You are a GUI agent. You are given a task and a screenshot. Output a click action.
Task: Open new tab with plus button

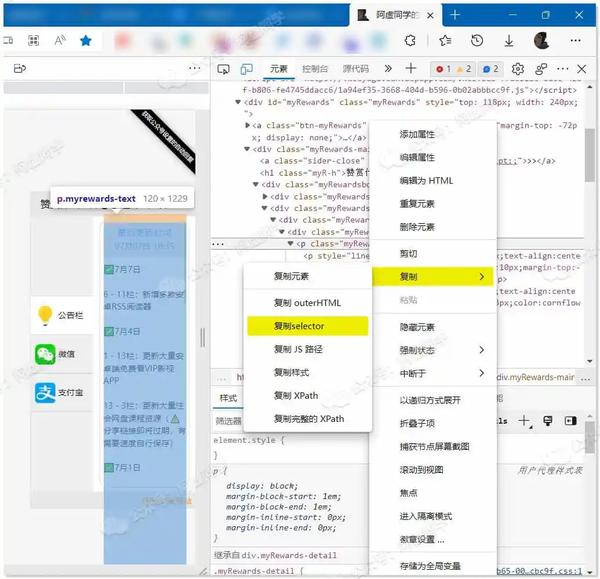(x=455, y=15)
